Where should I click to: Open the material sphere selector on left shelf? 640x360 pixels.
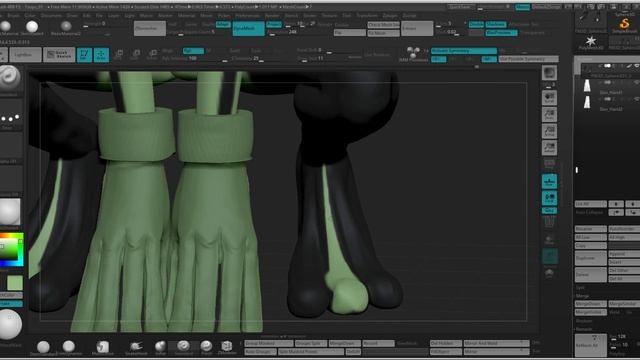(x=10, y=211)
